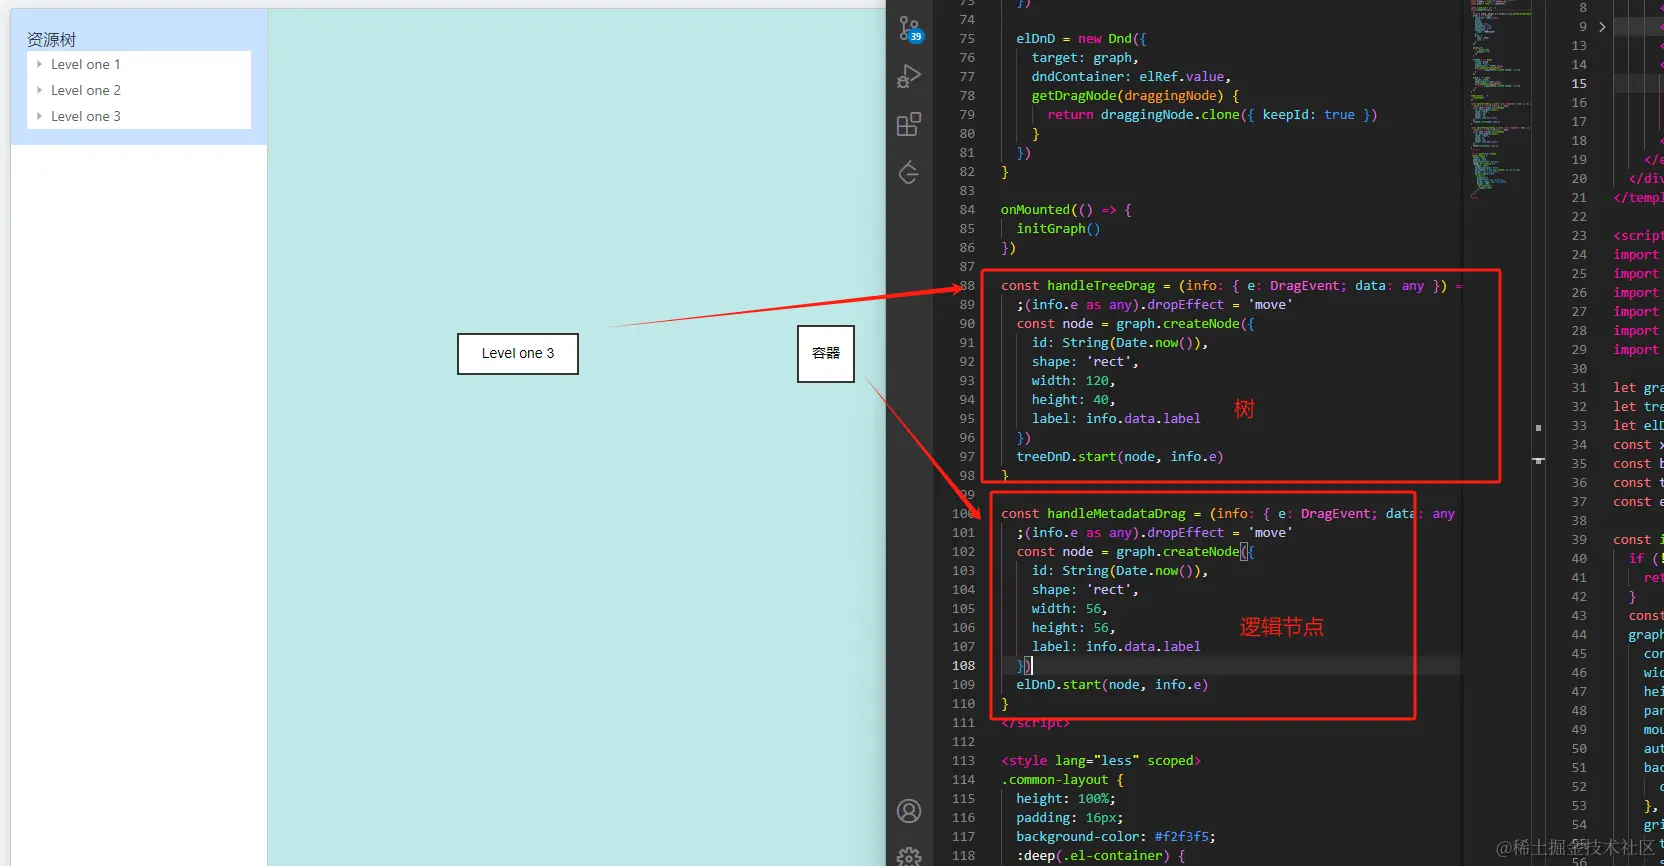Expand the Level one 3 tree arrow
This screenshot has width=1664, height=866.
click(39, 116)
